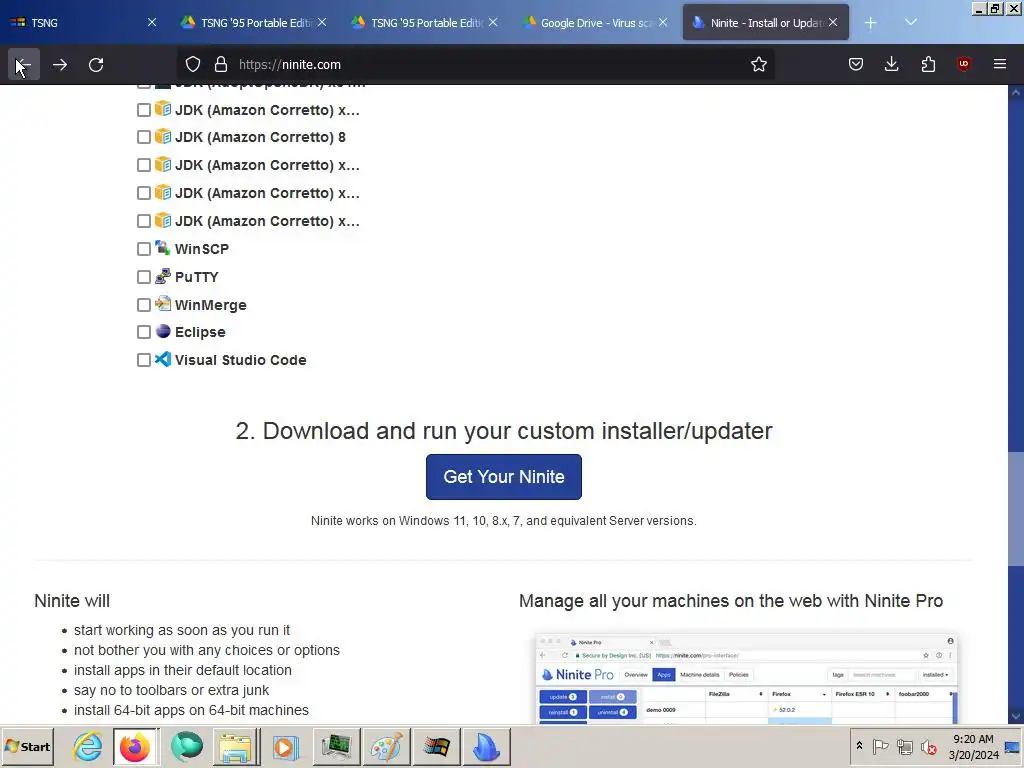Check the last JDK (Amazon Corretto) x... checkbox

pos(144,221)
